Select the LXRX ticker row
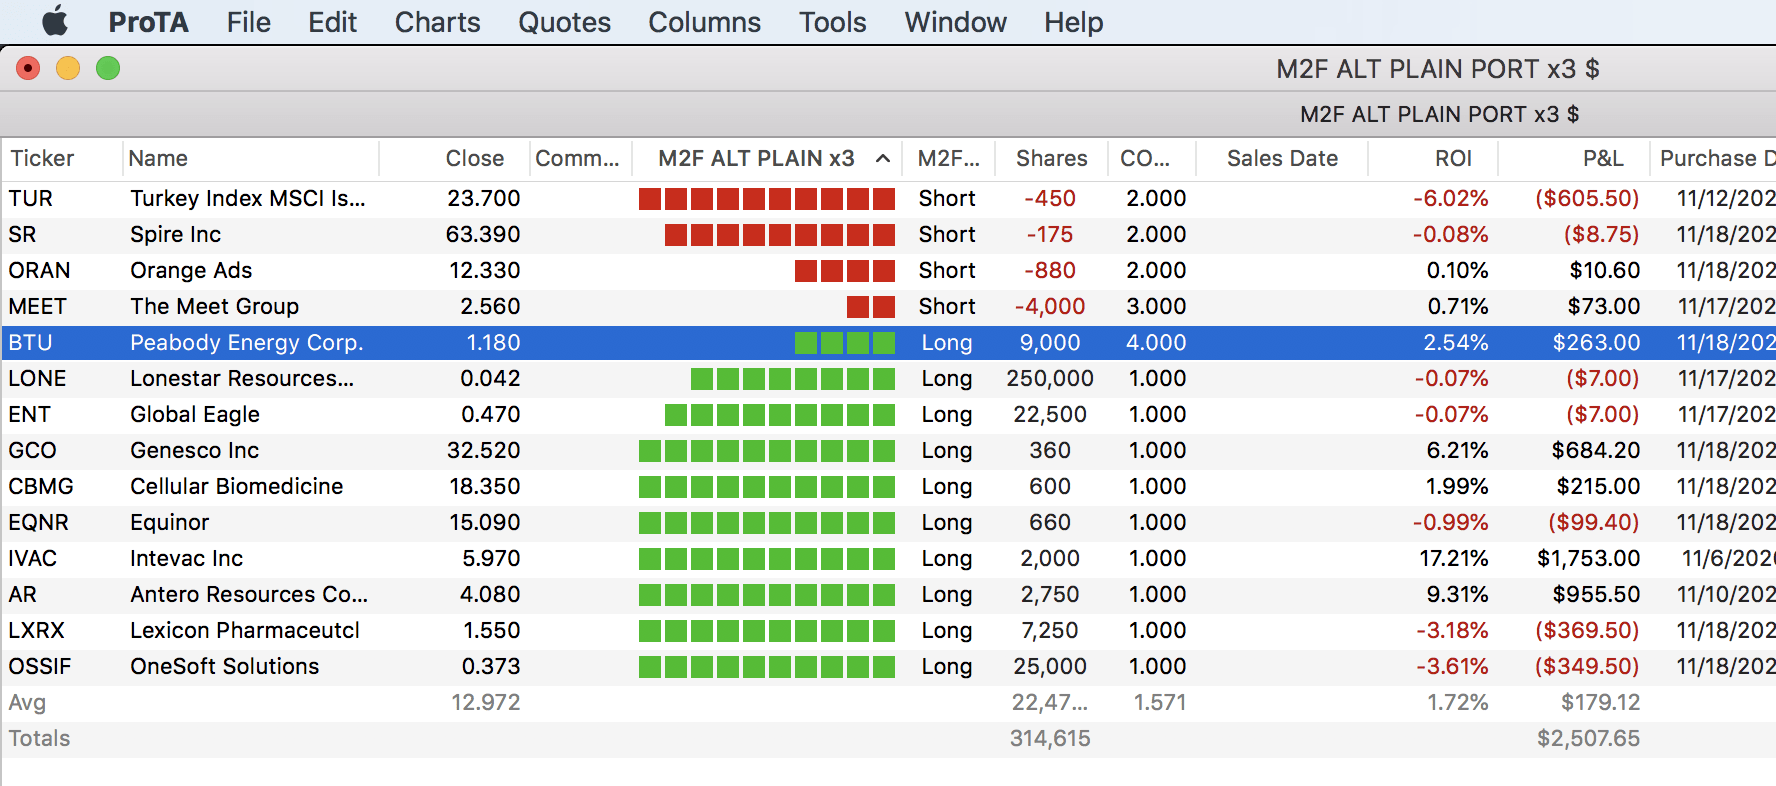The image size is (1776, 786). pyautogui.click(x=888, y=630)
